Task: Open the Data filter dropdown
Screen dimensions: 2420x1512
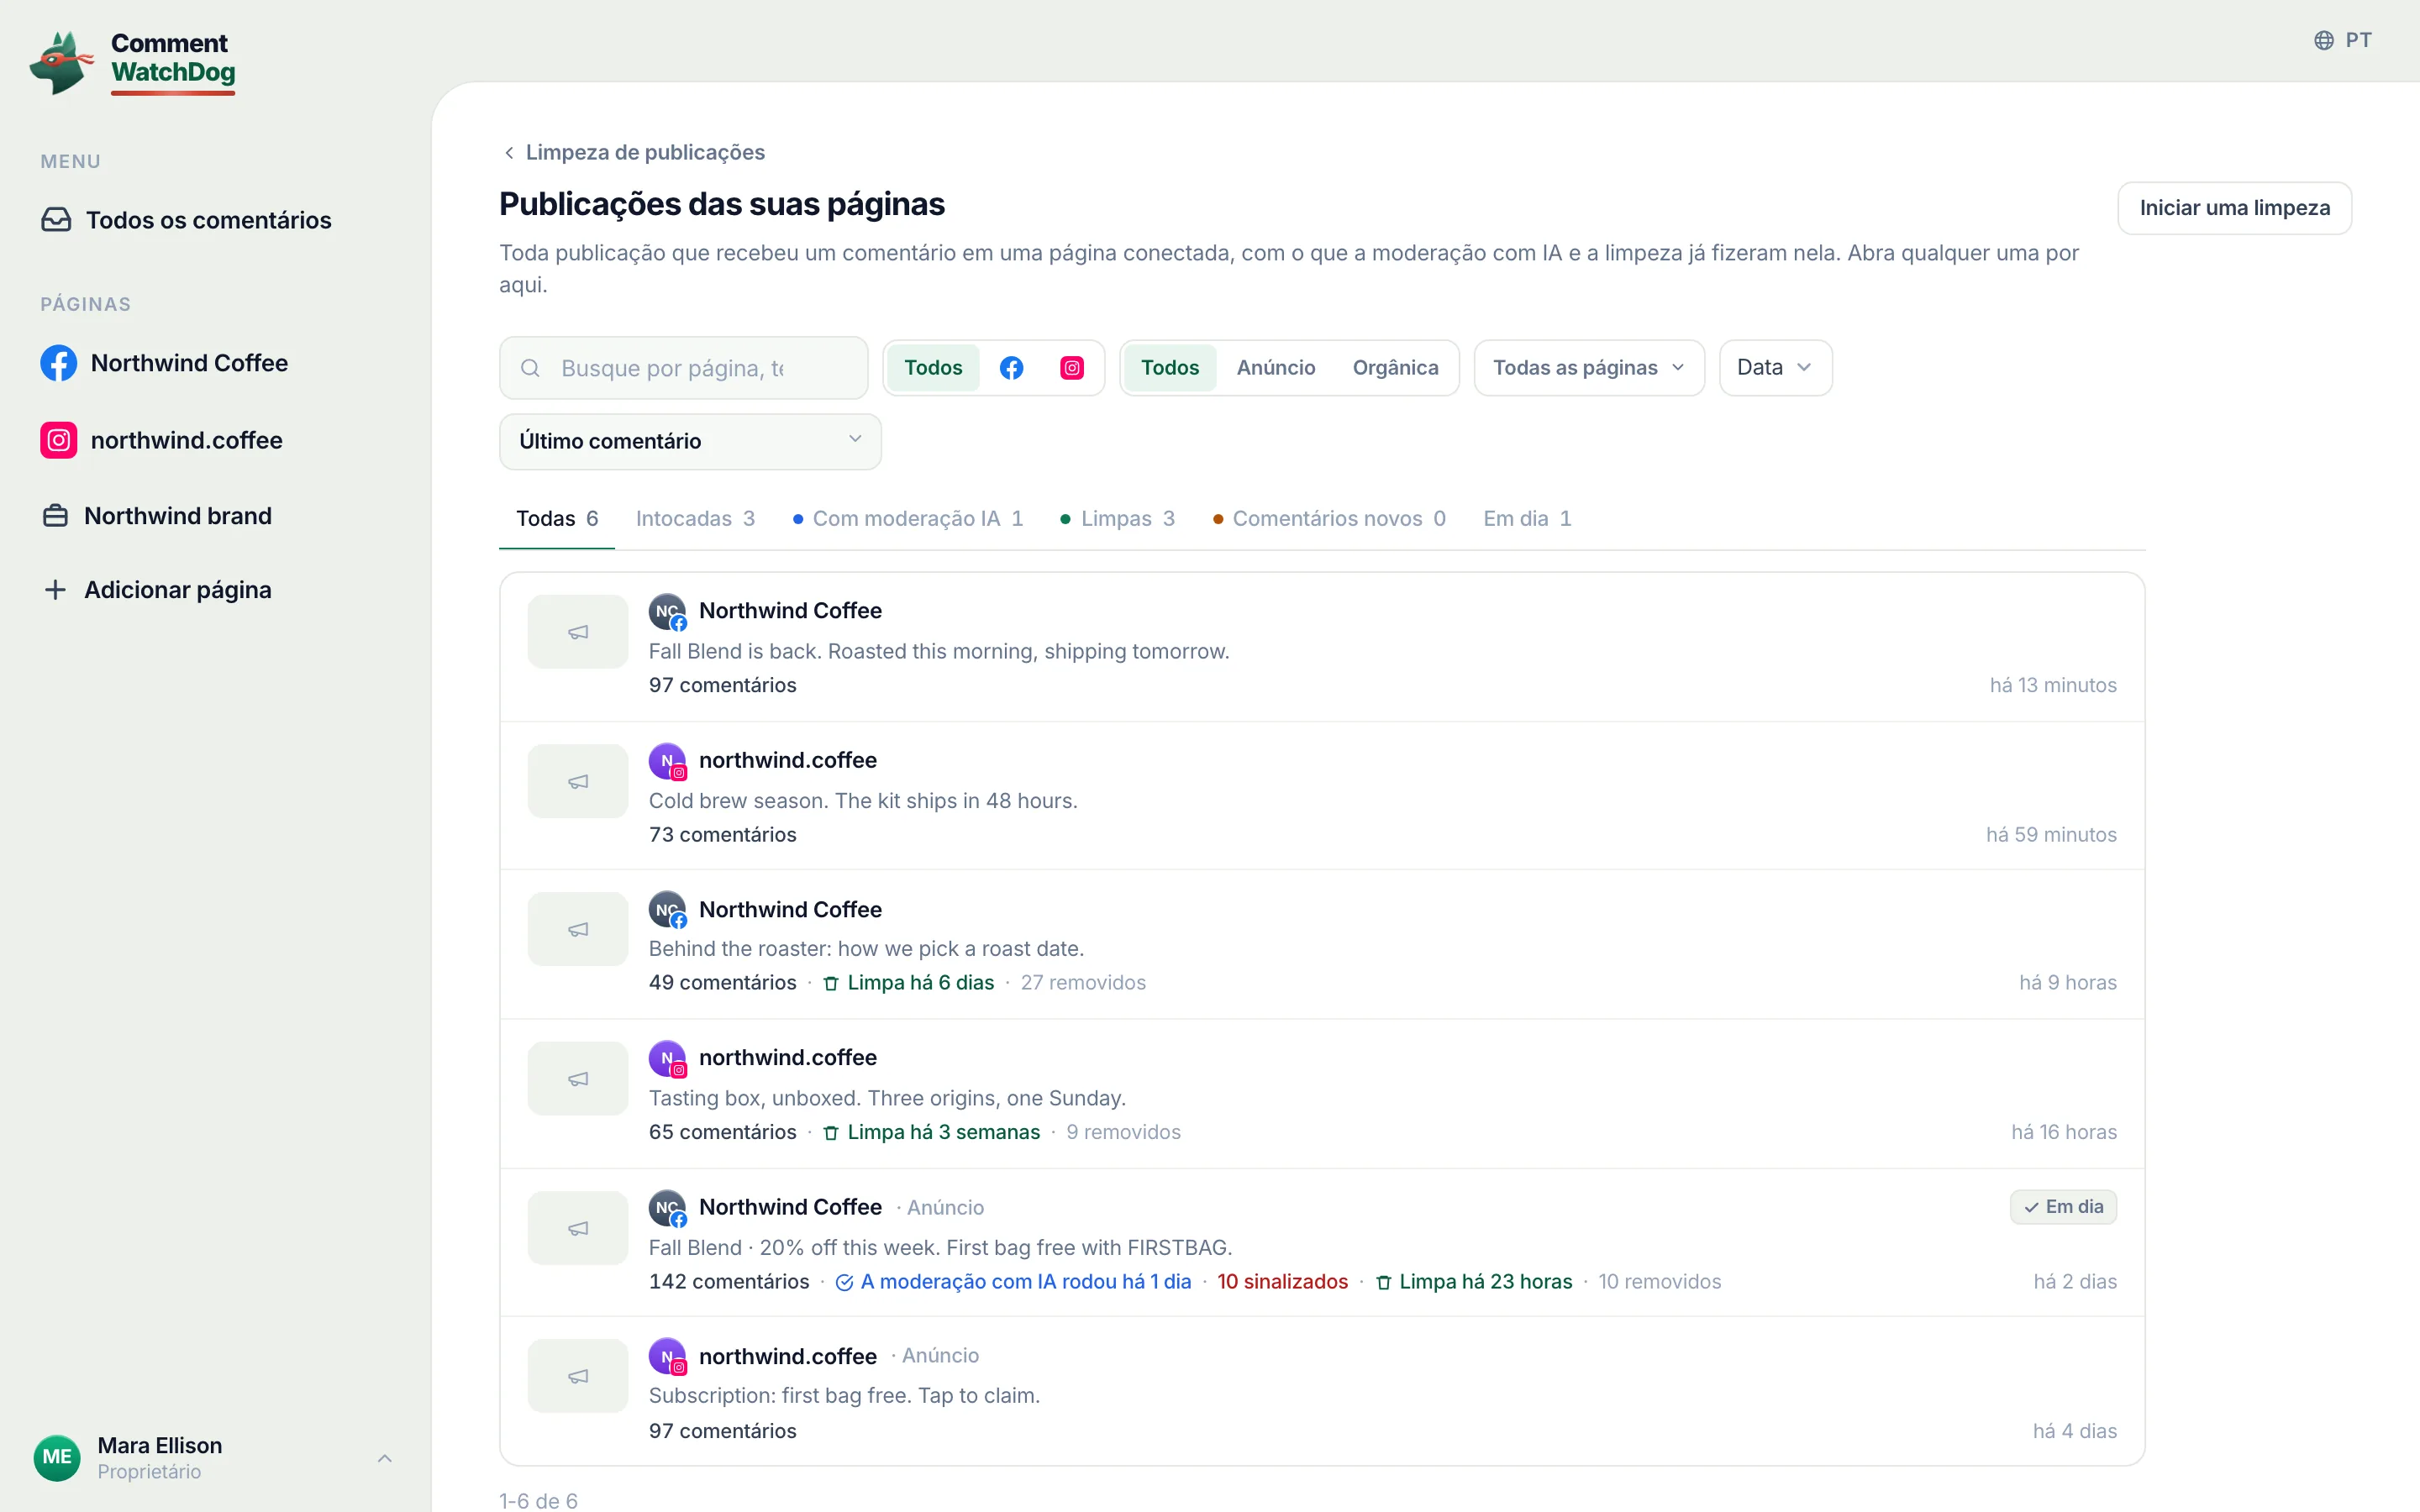Action: pyautogui.click(x=1775, y=368)
